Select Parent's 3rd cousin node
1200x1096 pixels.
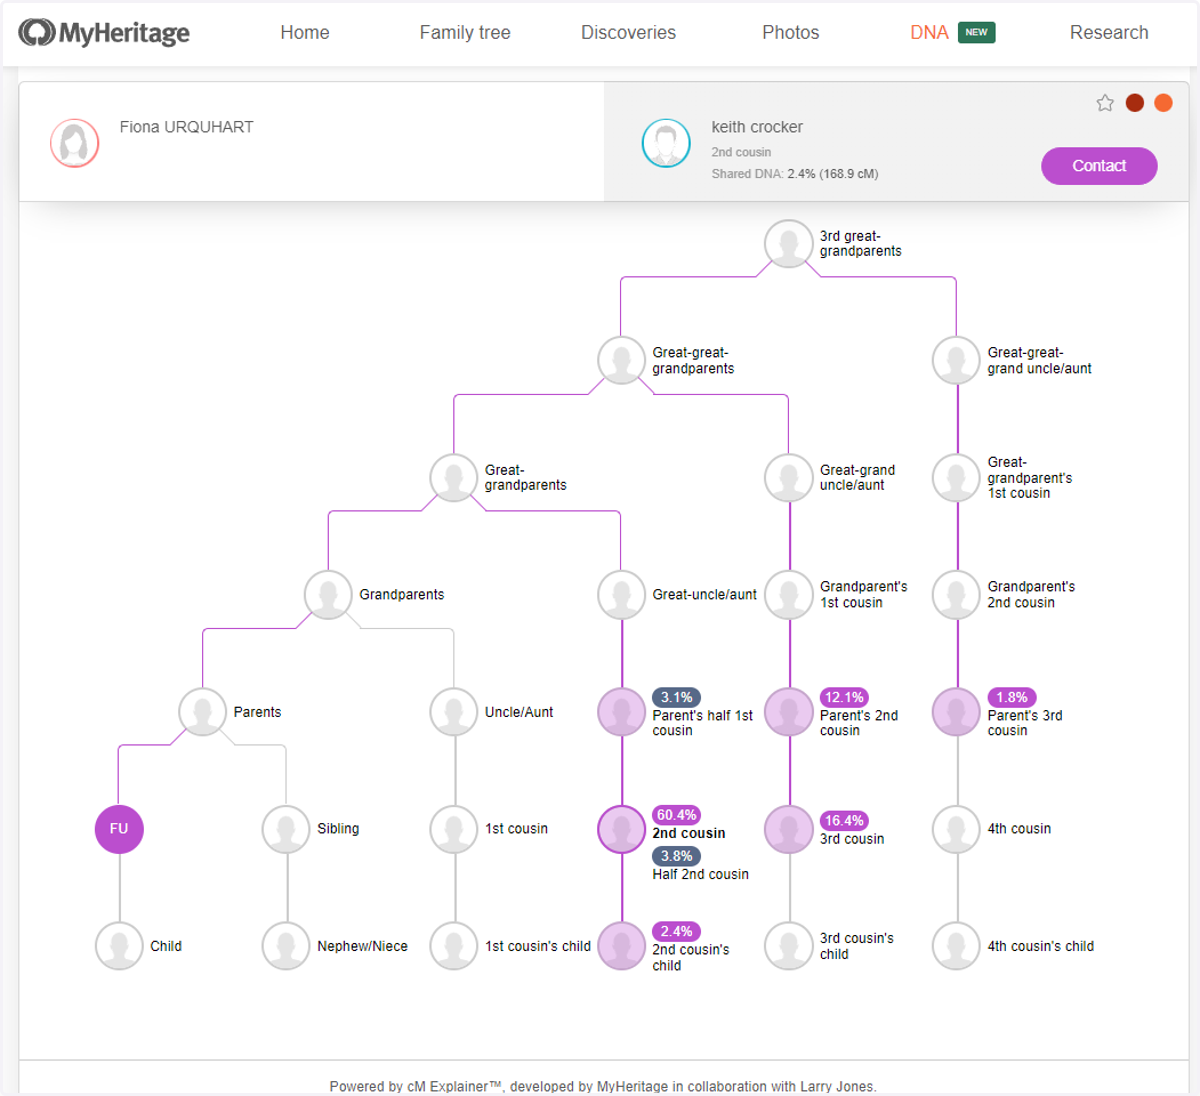[x=957, y=712]
